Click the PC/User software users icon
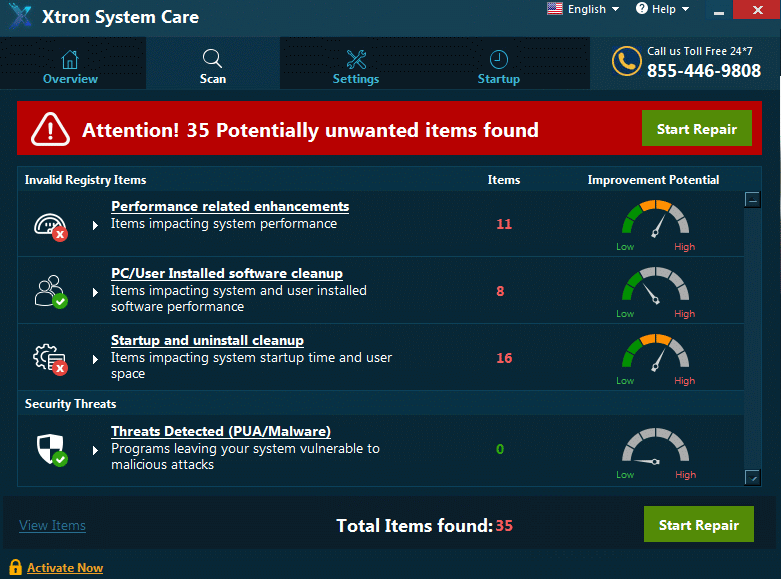 [50, 291]
